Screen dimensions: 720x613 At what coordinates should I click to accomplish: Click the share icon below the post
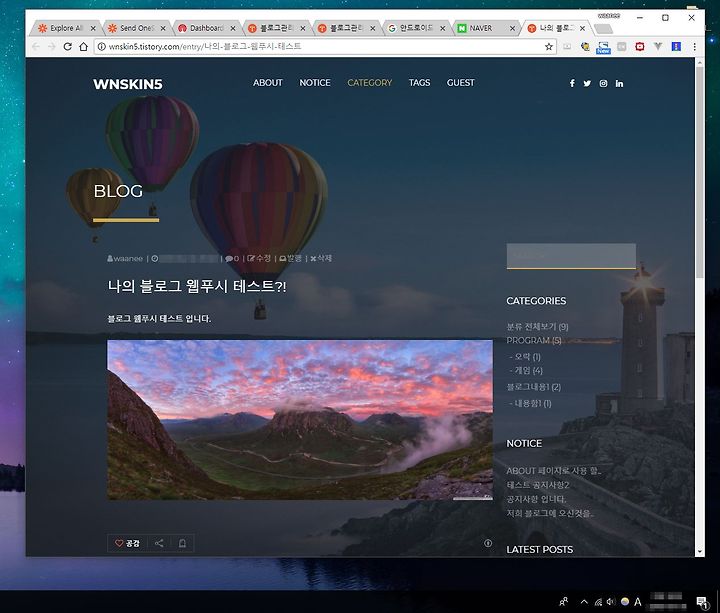click(159, 543)
